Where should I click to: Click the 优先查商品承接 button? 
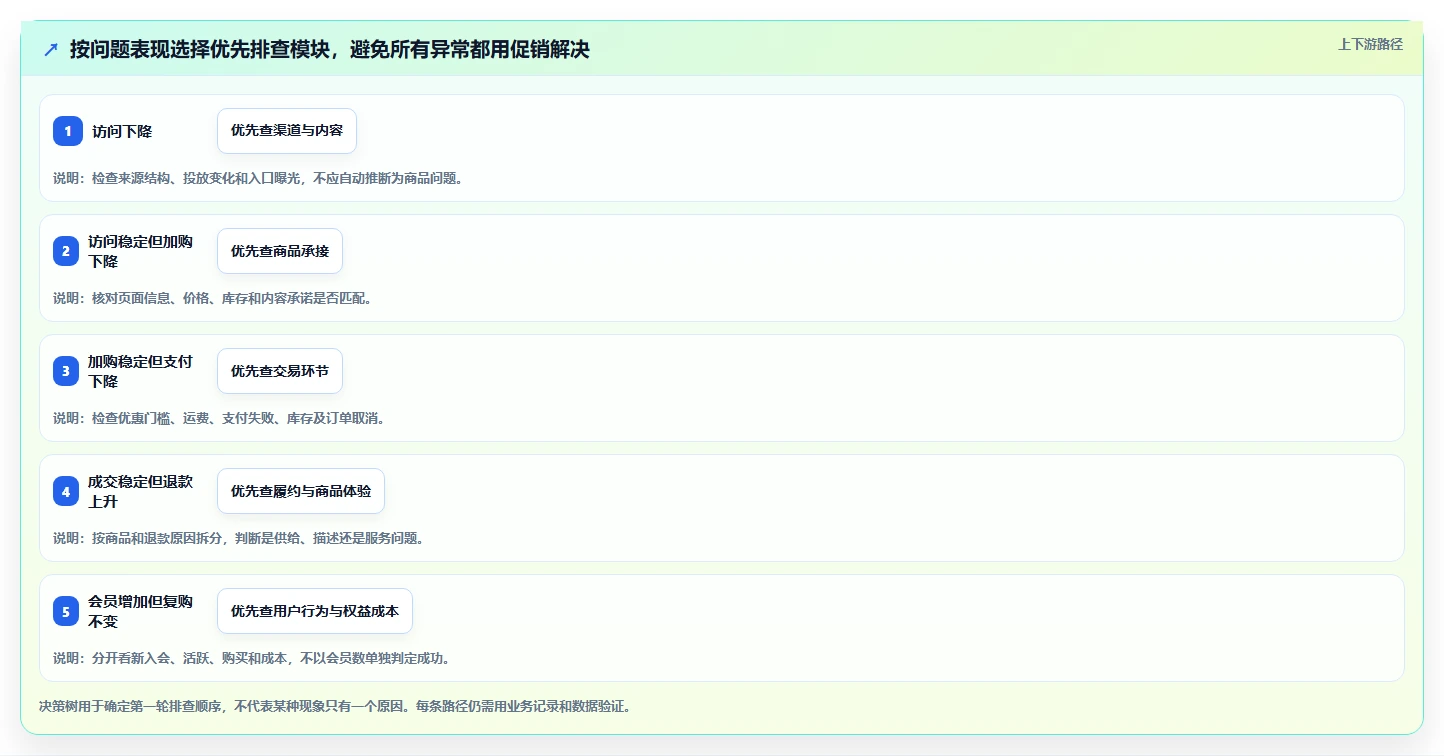pos(280,251)
